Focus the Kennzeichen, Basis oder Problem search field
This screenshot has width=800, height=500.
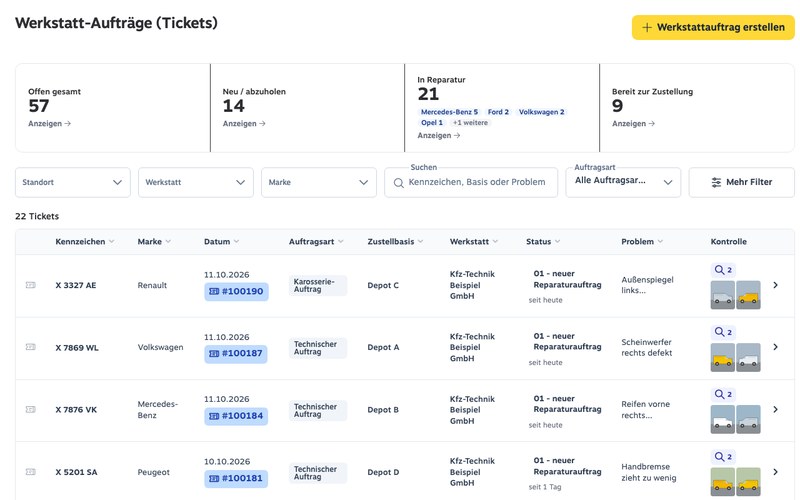pos(471,182)
